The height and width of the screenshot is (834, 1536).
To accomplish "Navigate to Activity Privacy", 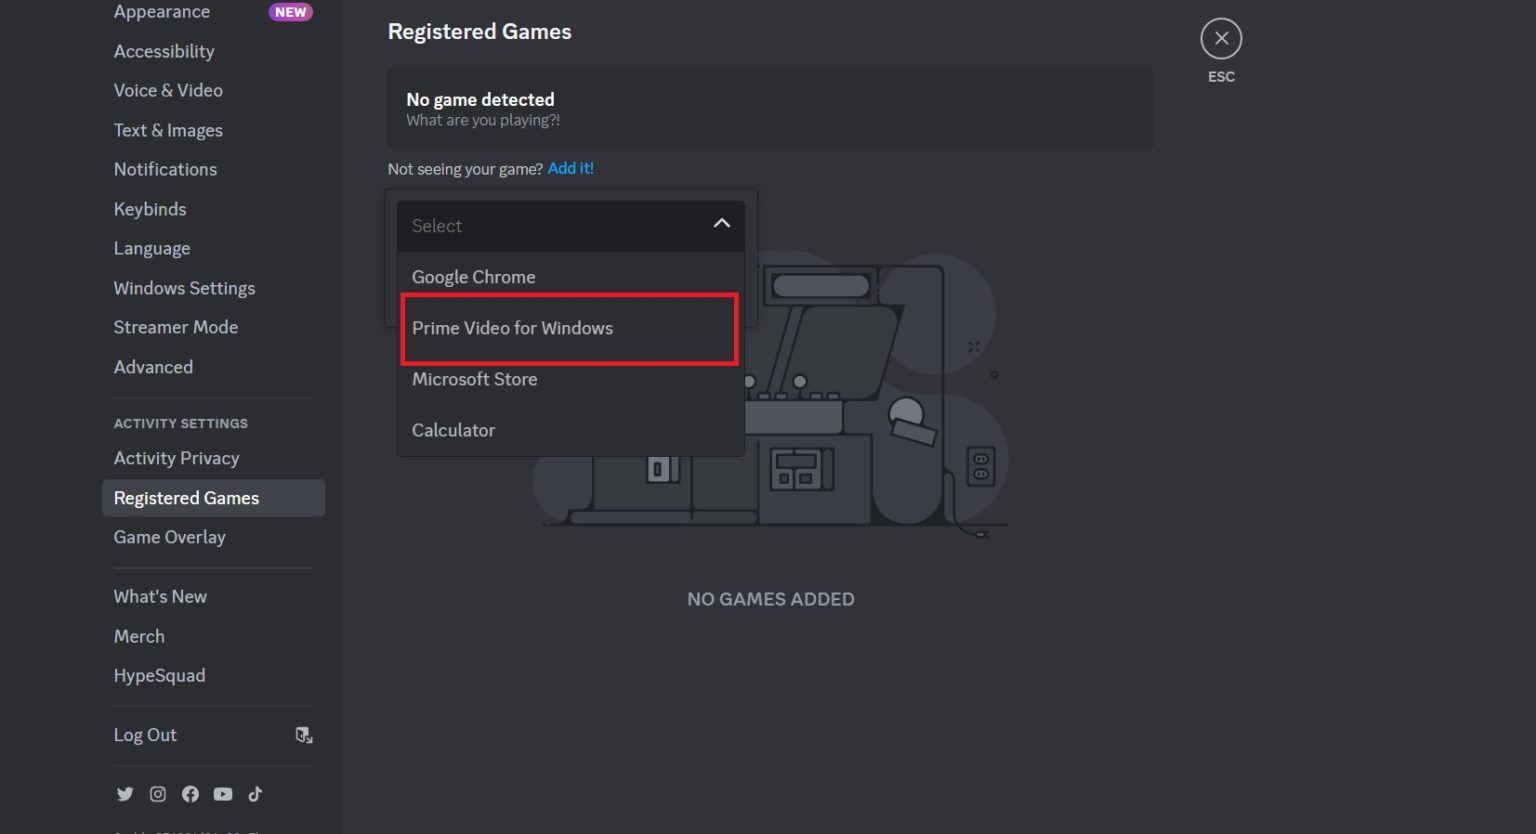I will point(176,458).
